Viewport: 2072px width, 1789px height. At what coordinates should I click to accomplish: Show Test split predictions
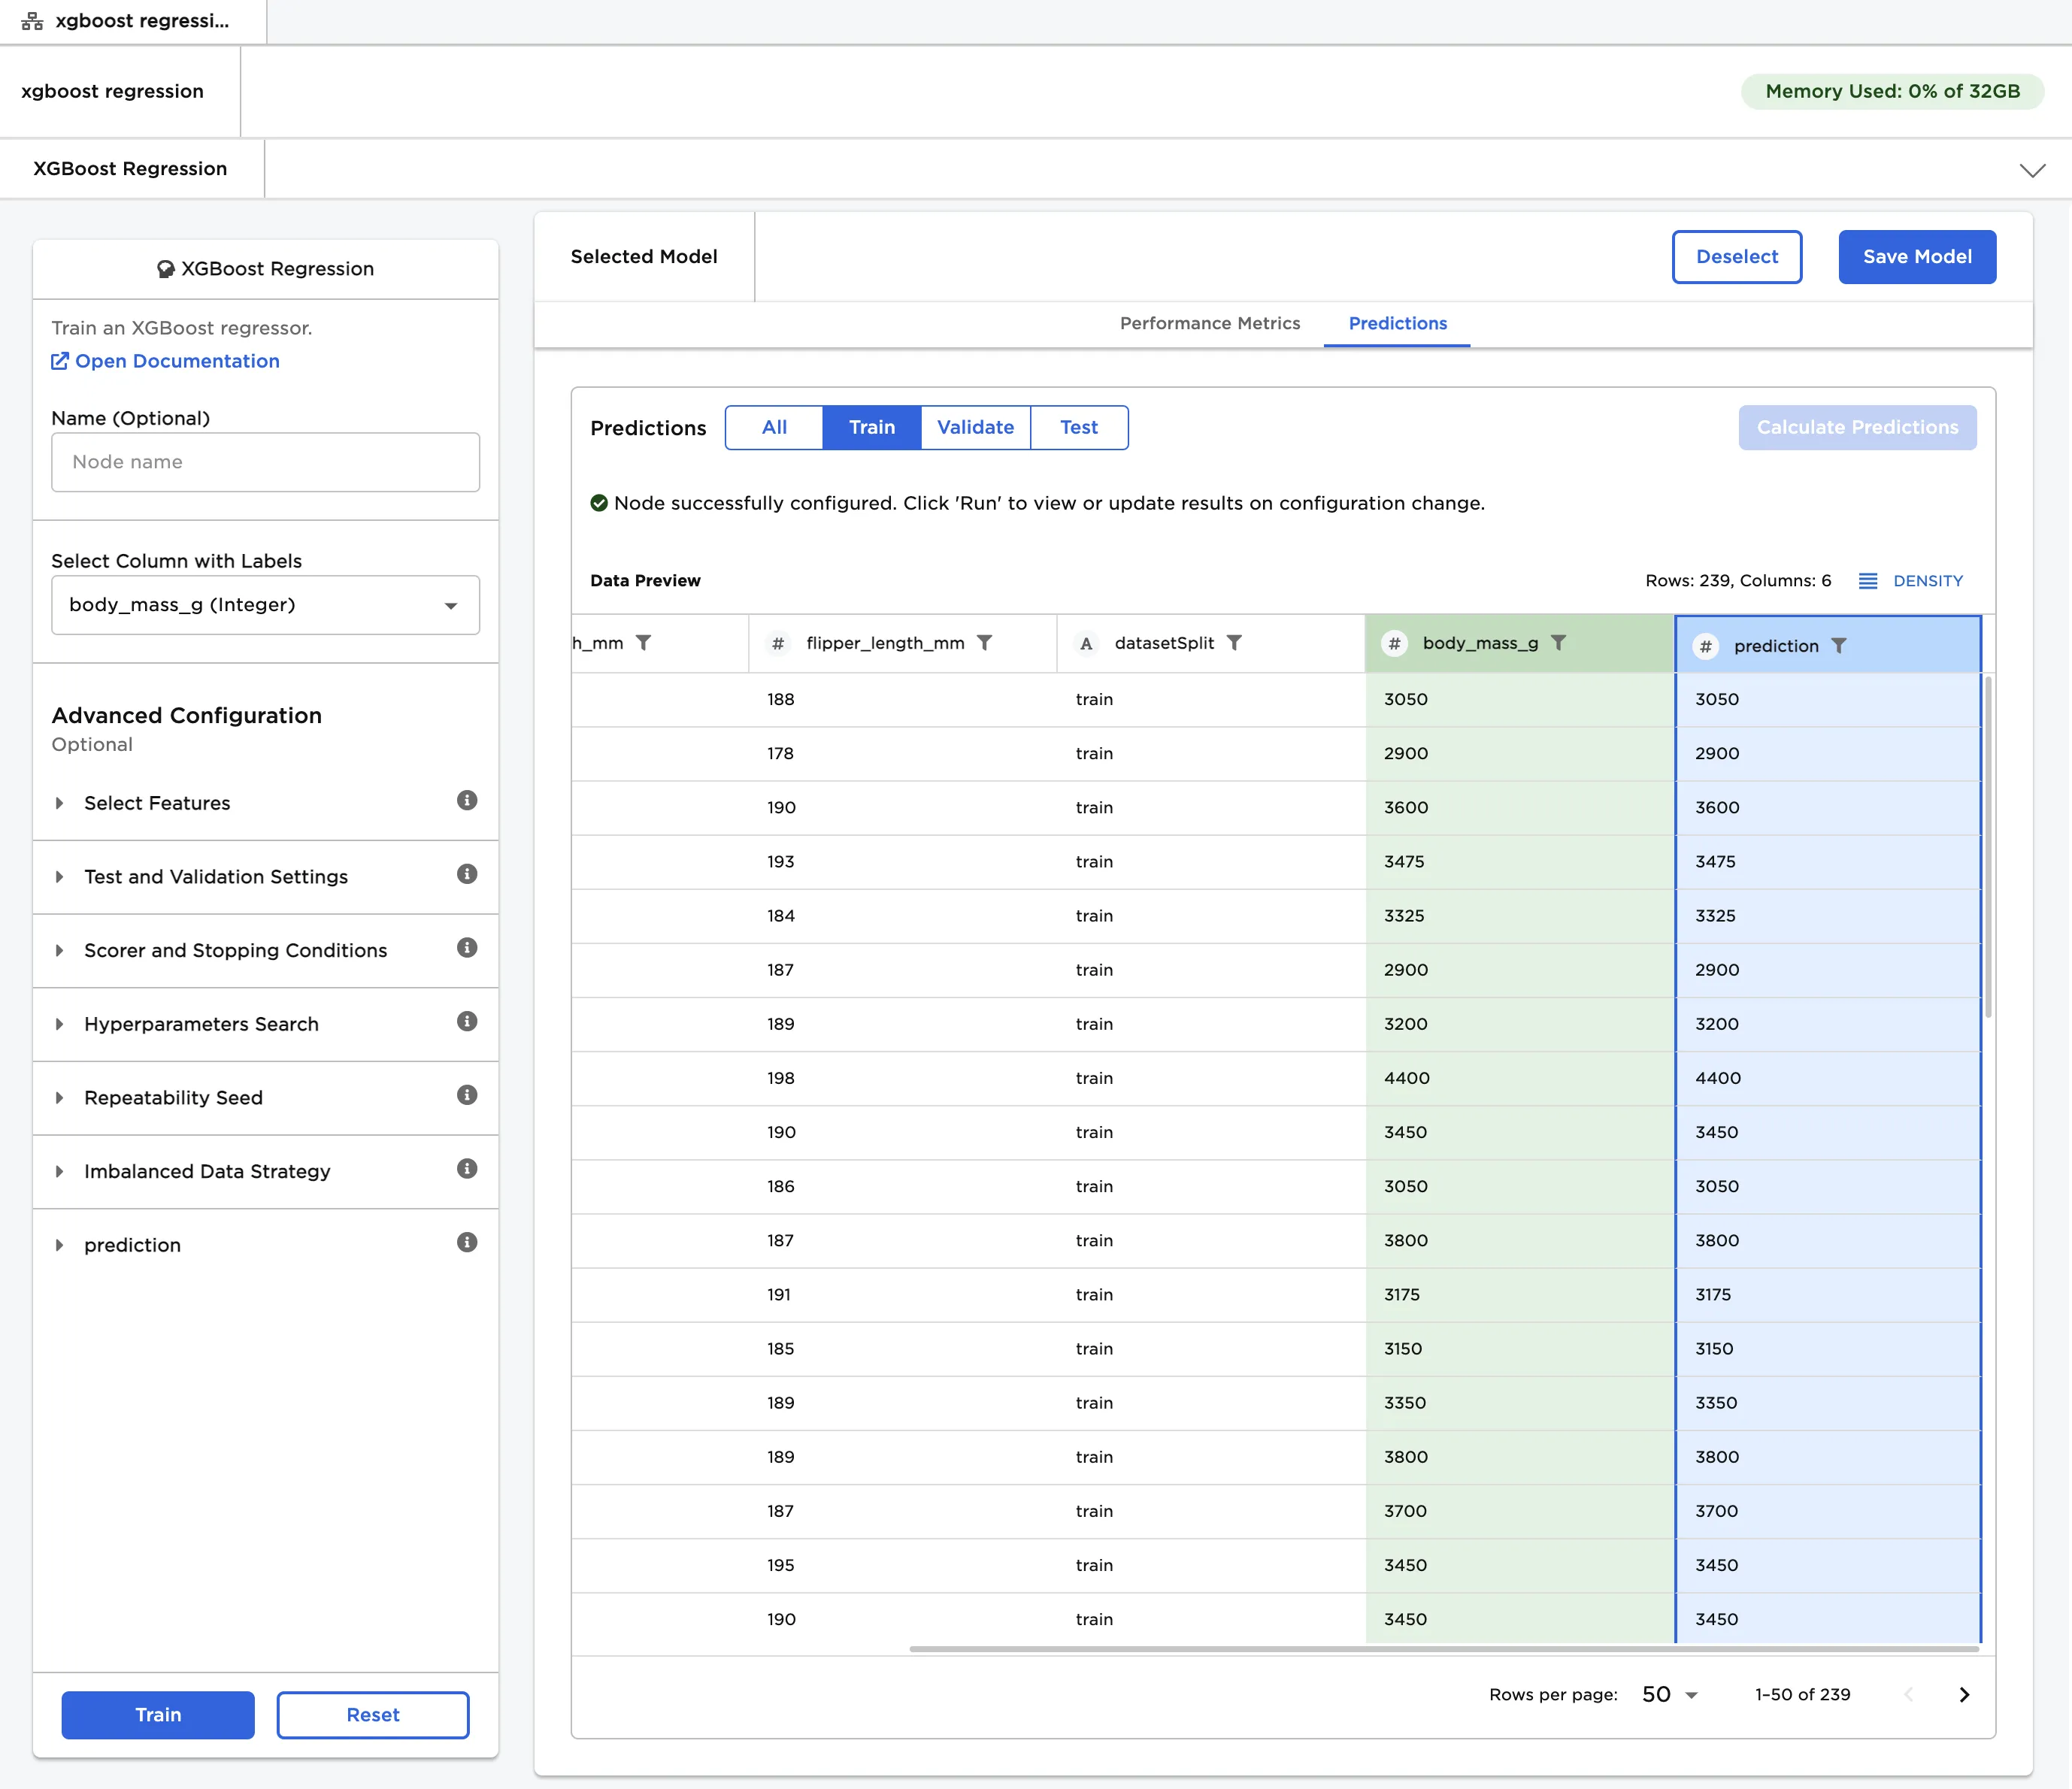click(1078, 427)
